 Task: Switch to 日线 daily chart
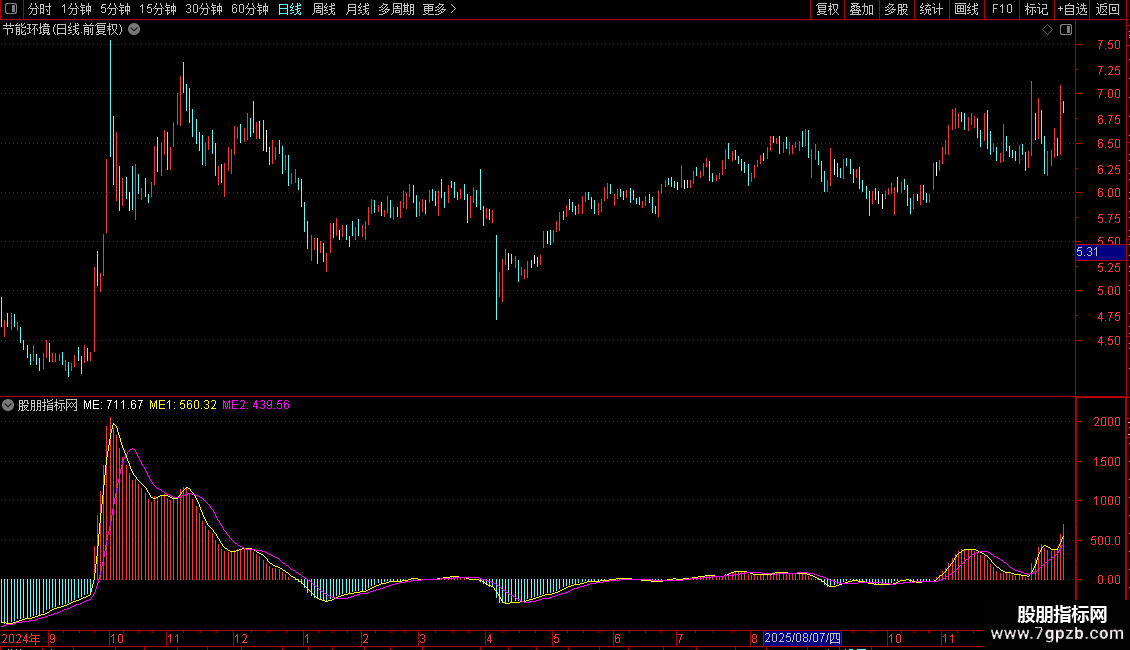tap(290, 9)
